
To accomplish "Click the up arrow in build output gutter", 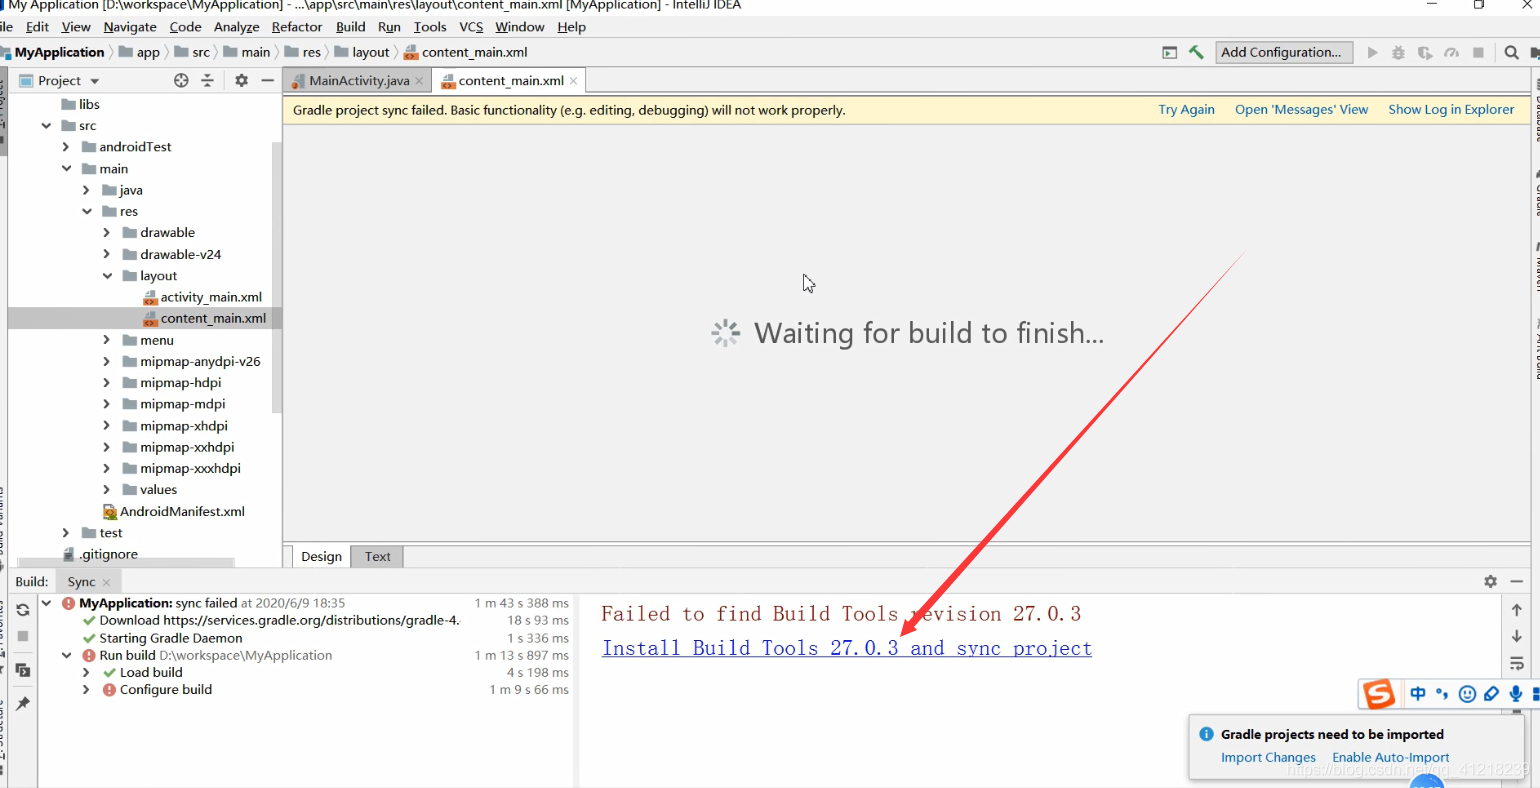I will click(1516, 610).
